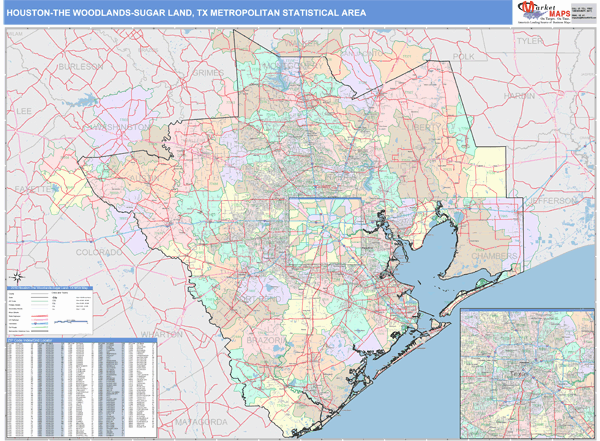The height and width of the screenshot is (441, 600).
Task: Click the MATAGORDA county label
Action: tap(202, 422)
